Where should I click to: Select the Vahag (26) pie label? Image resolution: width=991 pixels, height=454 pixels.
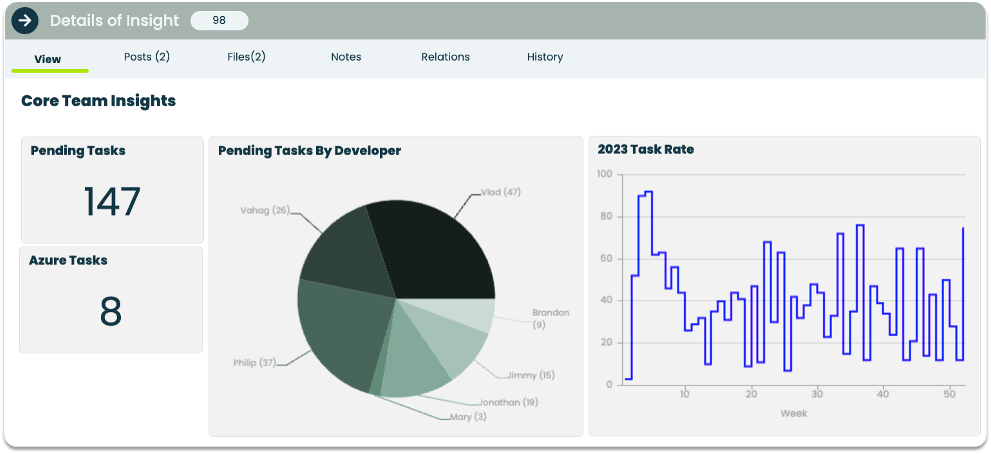click(x=265, y=210)
